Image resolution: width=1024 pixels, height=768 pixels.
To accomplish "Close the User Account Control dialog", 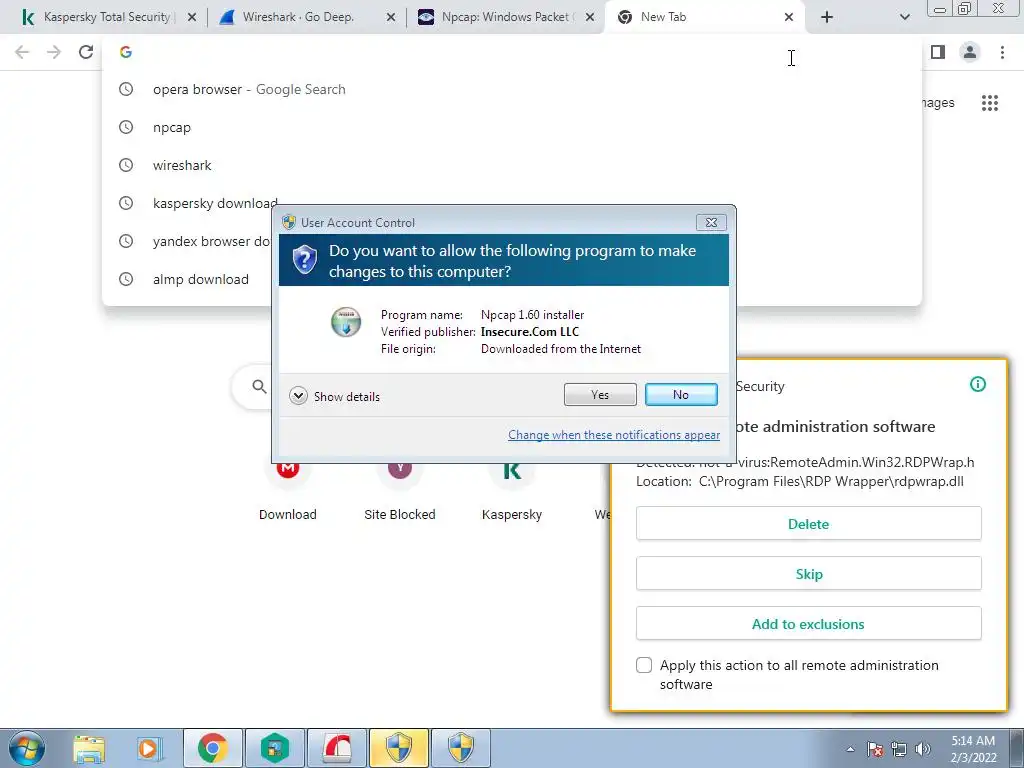I will coord(711,223).
